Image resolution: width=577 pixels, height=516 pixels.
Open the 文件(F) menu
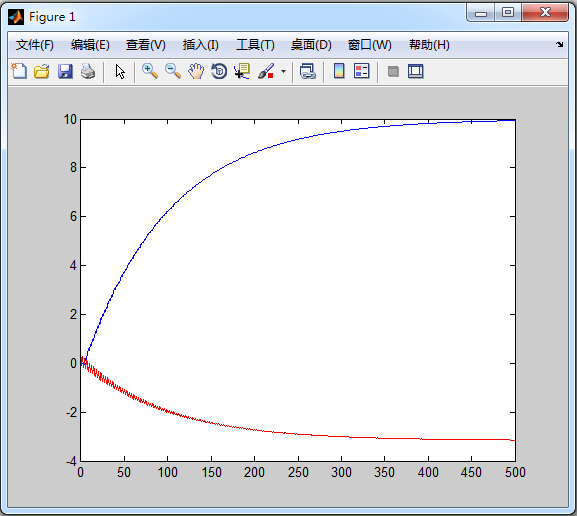click(x=35, y=45)
